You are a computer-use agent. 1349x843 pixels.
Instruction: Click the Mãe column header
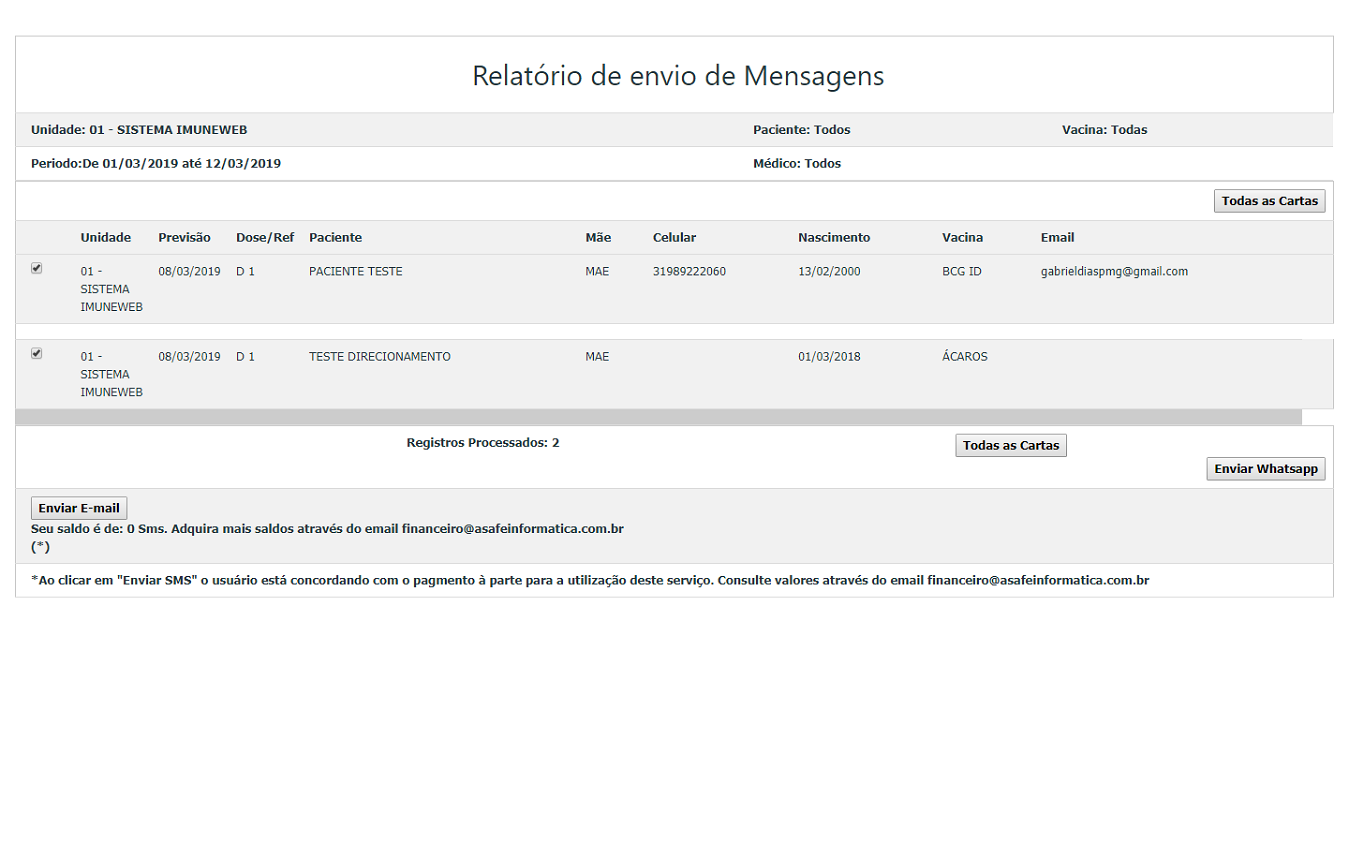point(597,238)
